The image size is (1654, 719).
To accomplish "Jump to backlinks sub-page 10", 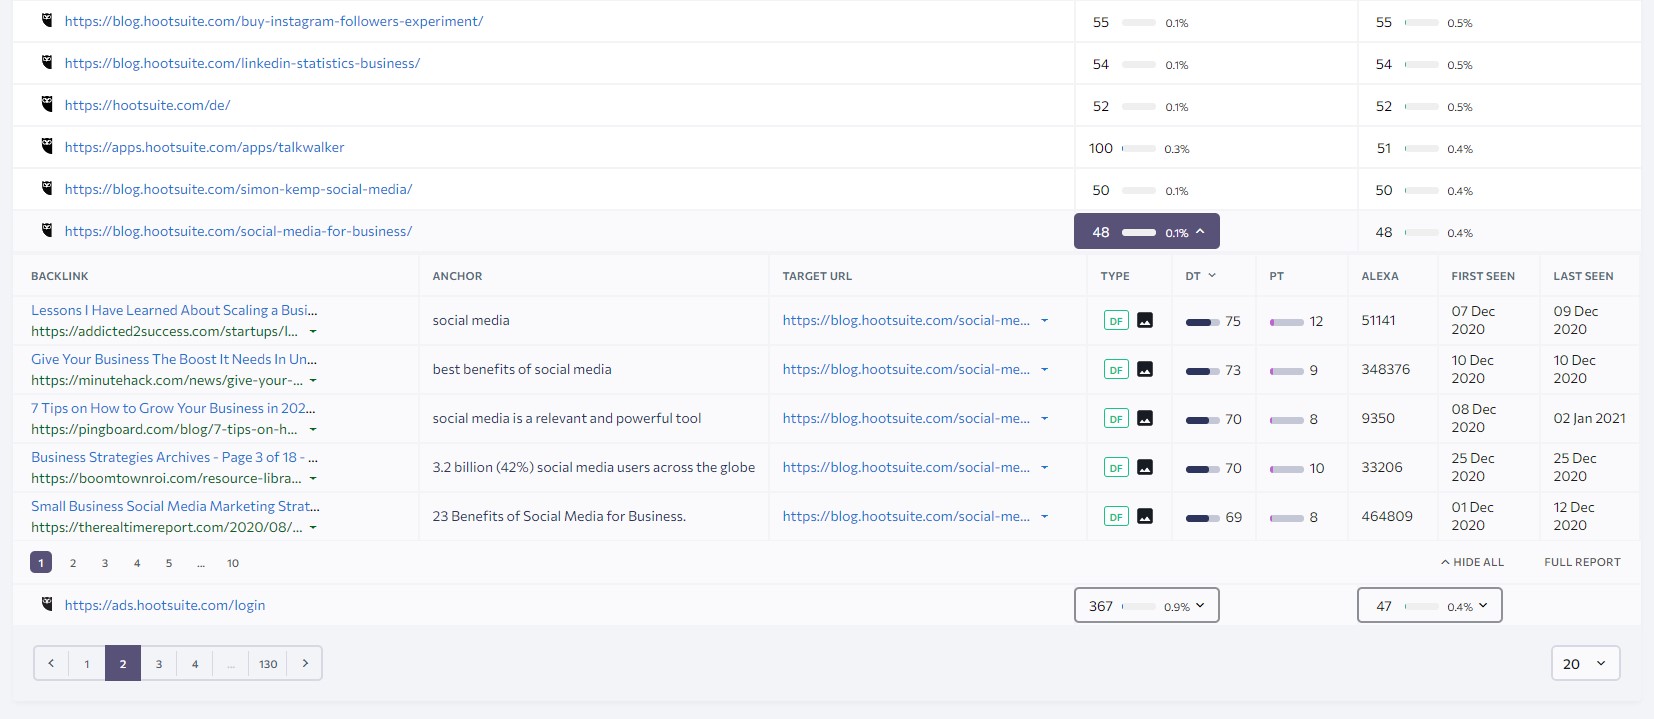I will [x=233, y=563].
